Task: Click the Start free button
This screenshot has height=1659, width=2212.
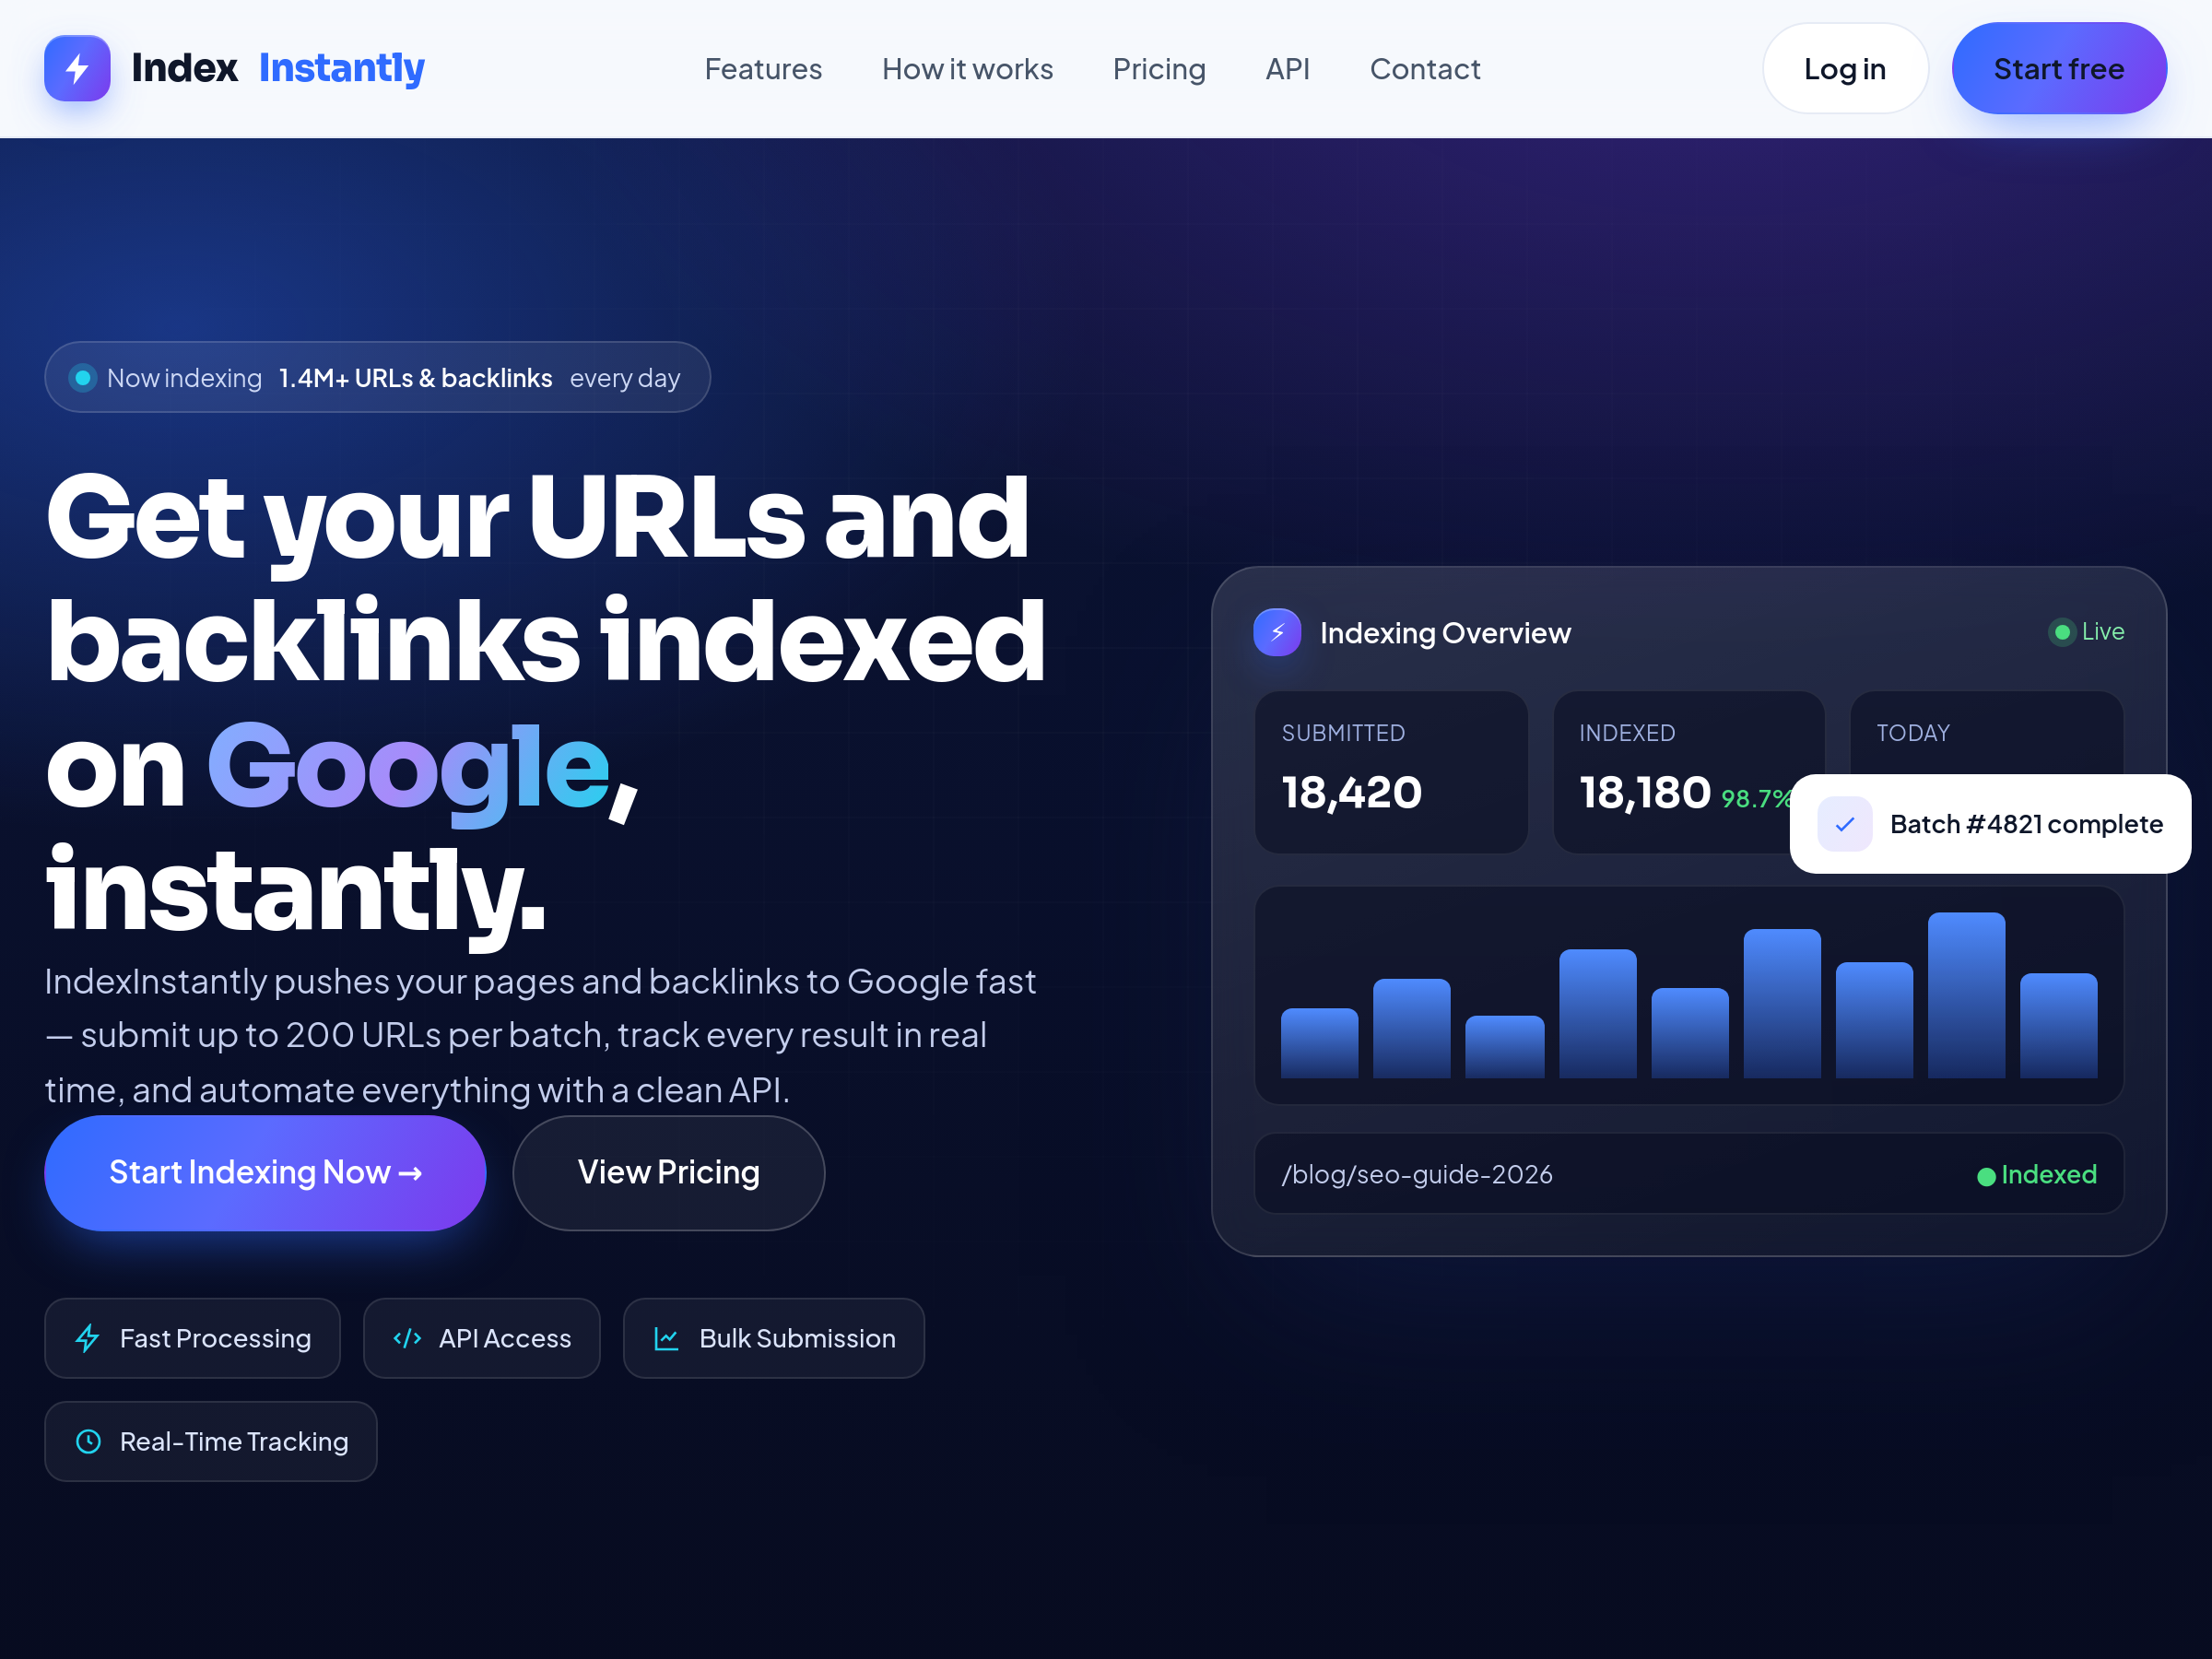Action: tap(2058, 69)
